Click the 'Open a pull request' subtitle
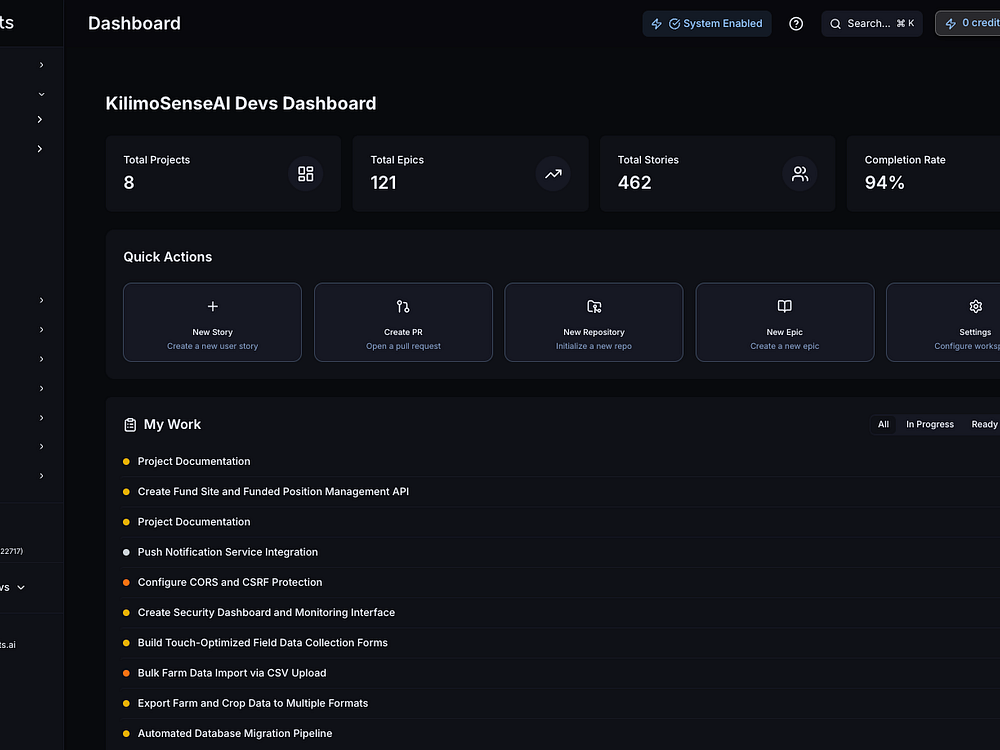1000x750 pixels. click(x=403, y=346)
